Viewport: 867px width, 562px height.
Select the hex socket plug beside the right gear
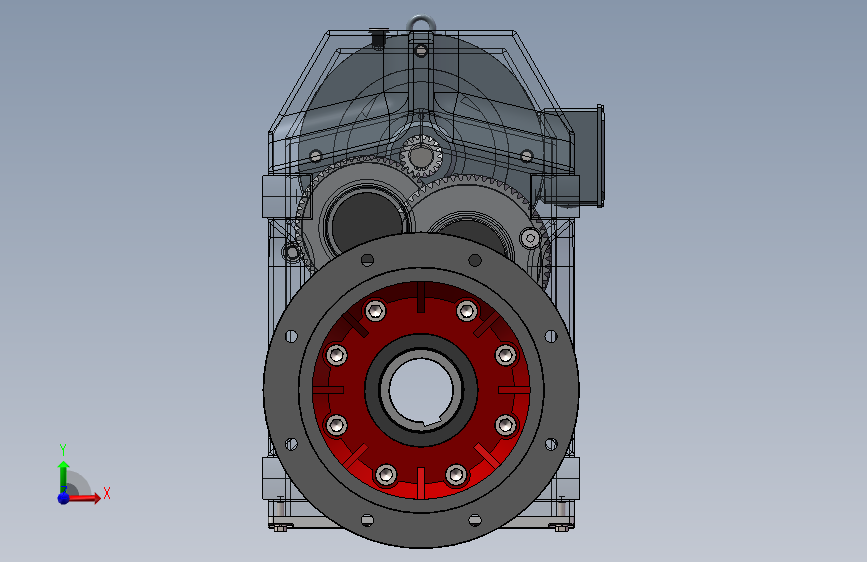[x=530, y=239]
